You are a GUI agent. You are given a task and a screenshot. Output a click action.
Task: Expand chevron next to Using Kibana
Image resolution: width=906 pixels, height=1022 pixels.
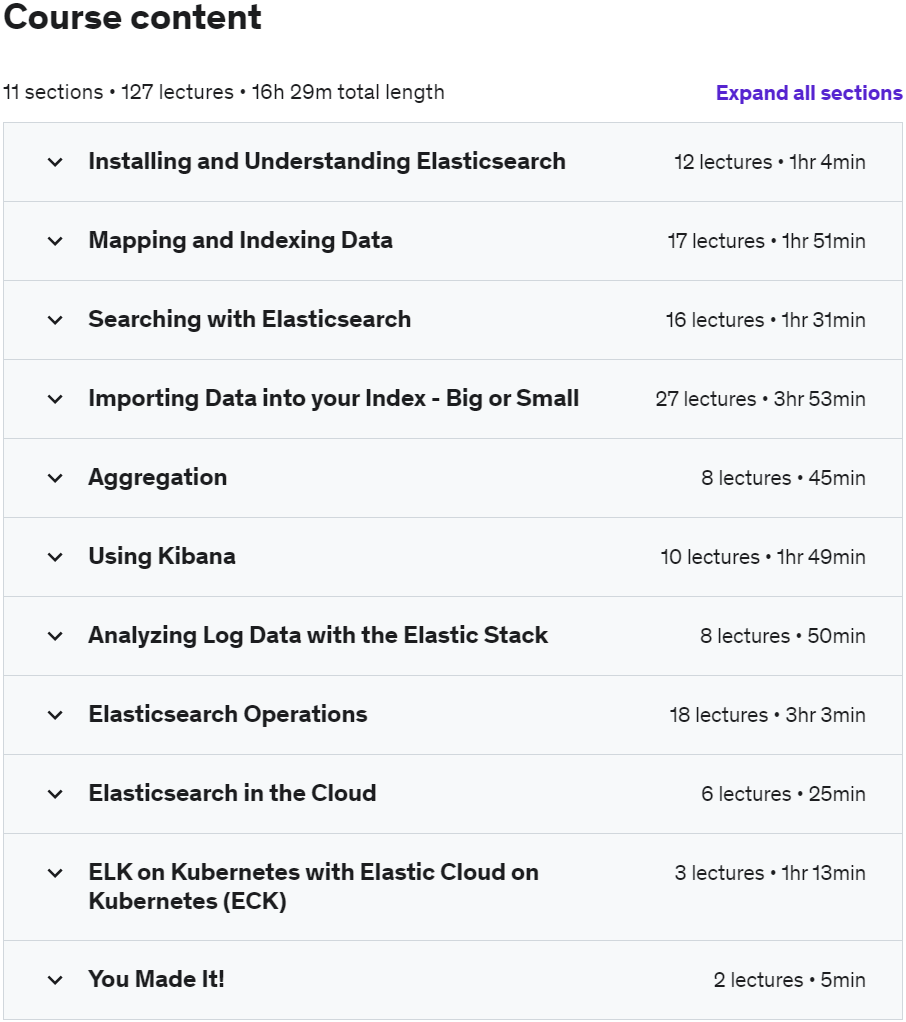[55, 557]
